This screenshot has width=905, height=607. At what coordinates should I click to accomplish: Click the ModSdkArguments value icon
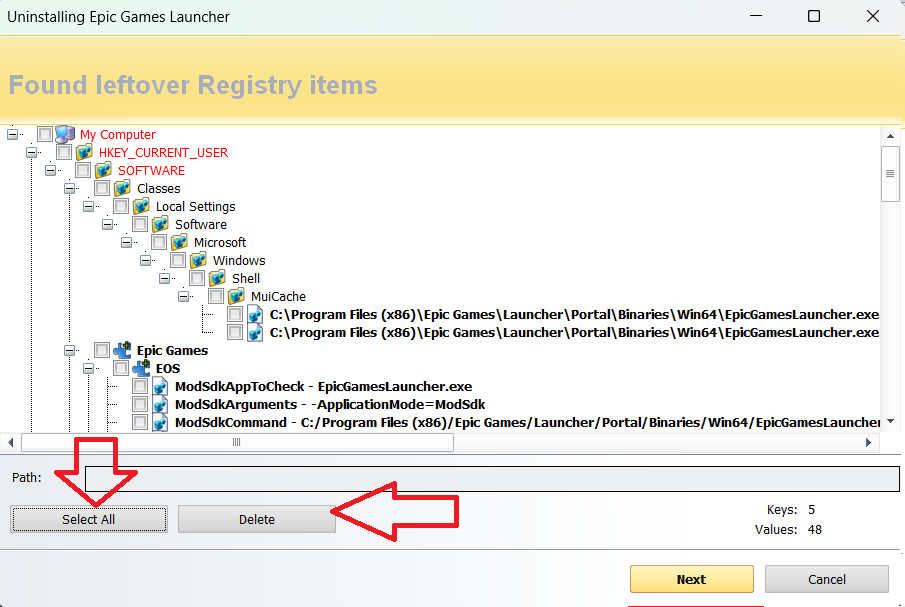tap(160, 404)
